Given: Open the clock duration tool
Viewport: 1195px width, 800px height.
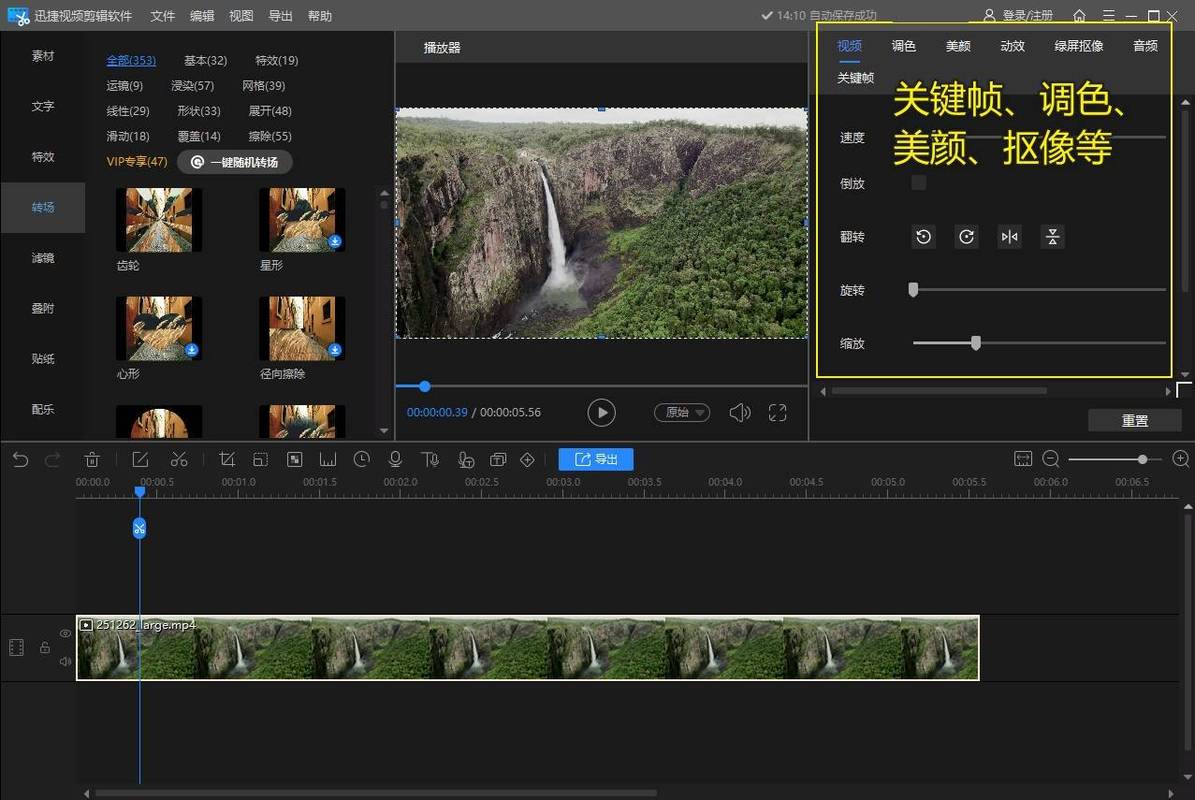Looking at the screenshot, I should (362, 459).
